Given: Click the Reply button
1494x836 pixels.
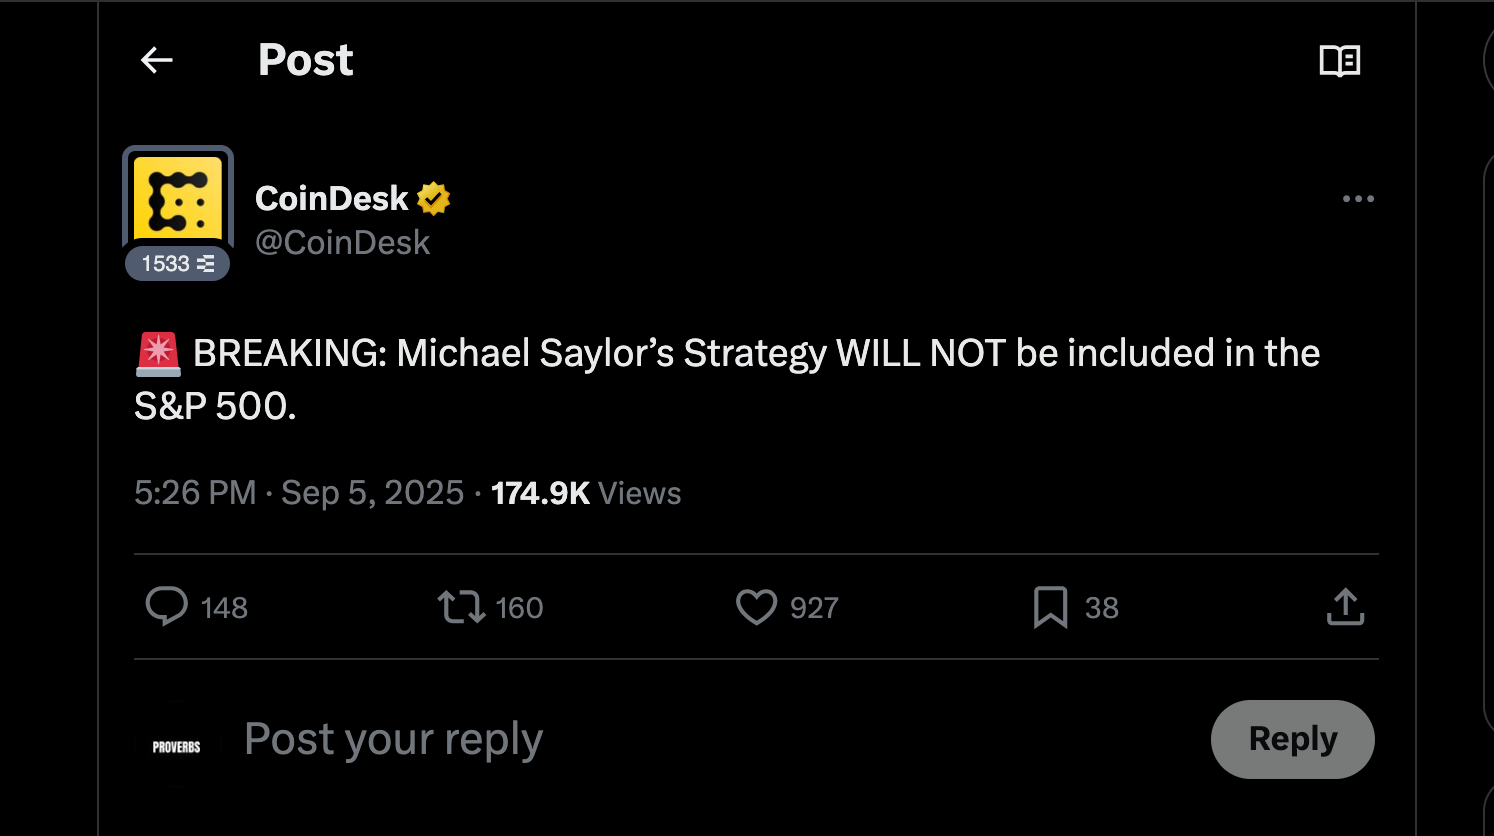Looking at the screenshot, I should click(x=1292, y=739).
